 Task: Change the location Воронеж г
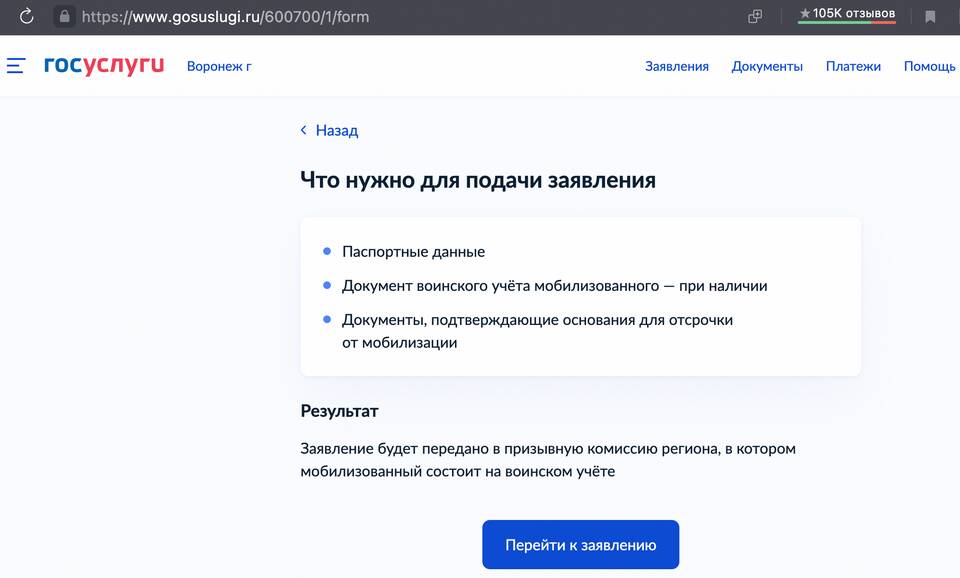219,67
